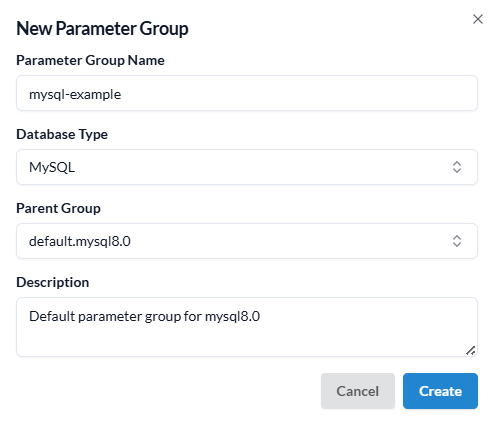Viewport: 493px width, 425px height.
Task: Click inside the Description text area
Action: click(247, 327)
